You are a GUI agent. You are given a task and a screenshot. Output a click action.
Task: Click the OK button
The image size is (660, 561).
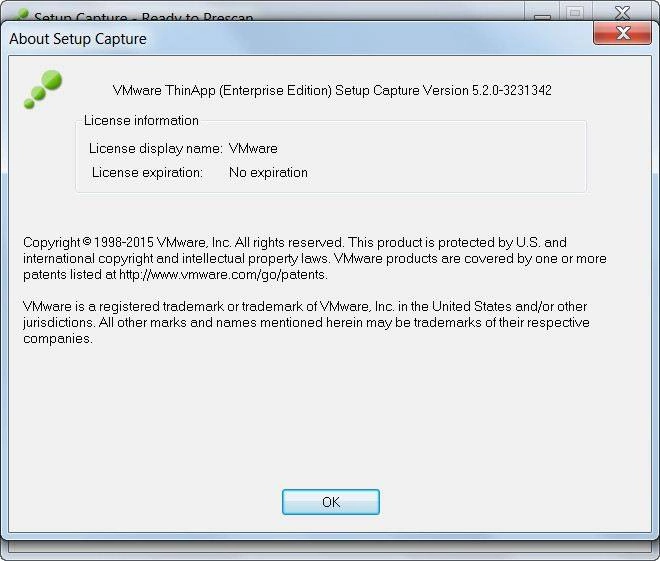point(331,502)
